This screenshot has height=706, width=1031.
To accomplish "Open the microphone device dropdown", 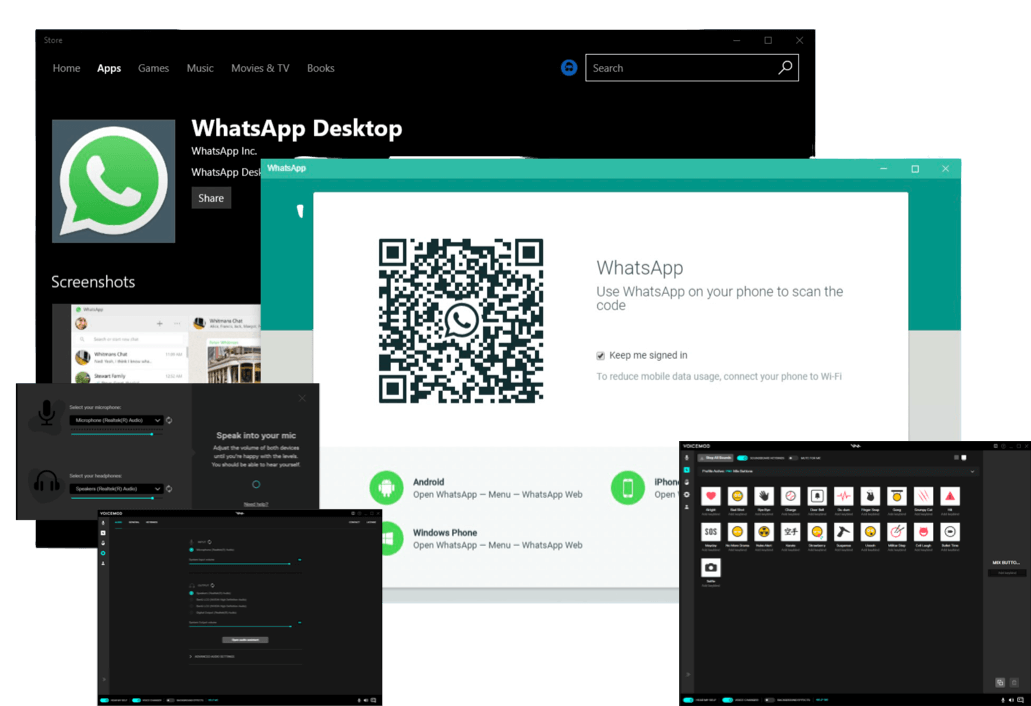I will (116, 420).
